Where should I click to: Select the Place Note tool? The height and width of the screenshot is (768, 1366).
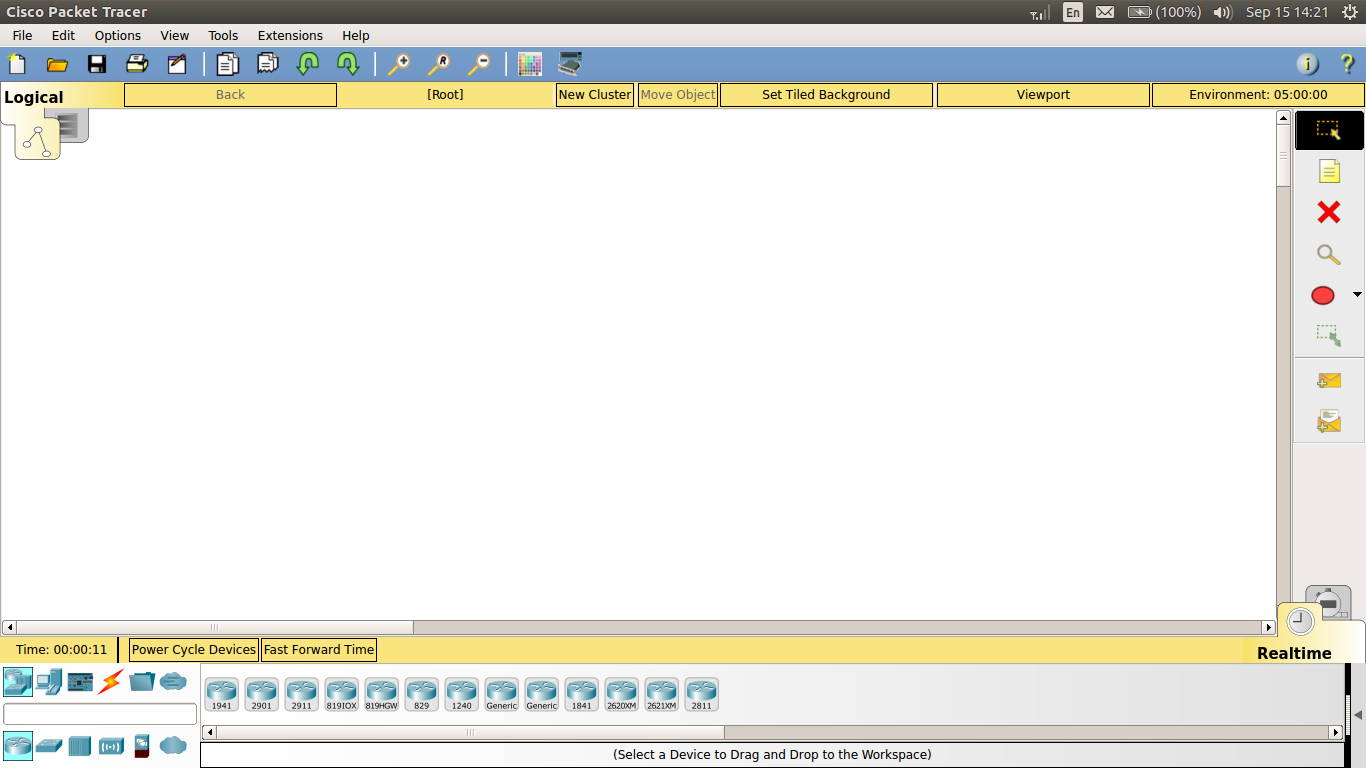click(1328, 171)
